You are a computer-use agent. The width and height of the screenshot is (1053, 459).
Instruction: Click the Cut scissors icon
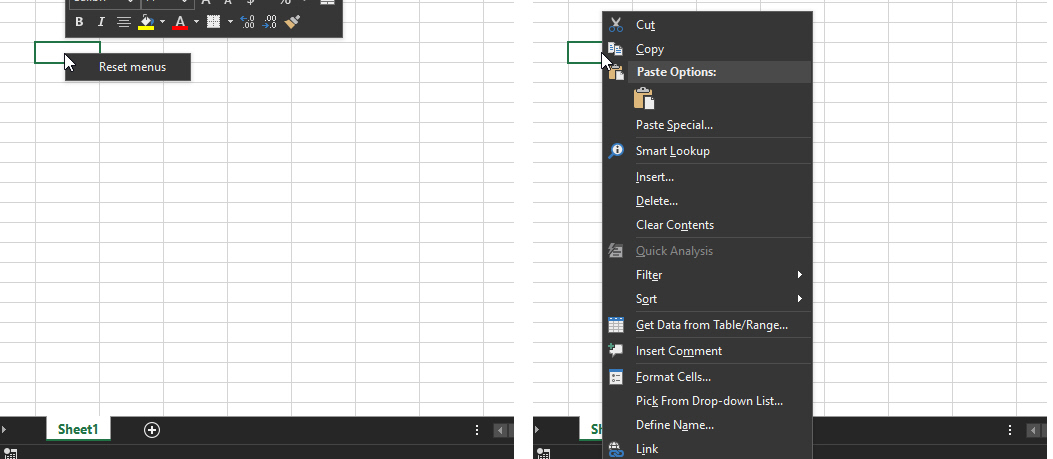pyautogui.click(x=616, y=25)
